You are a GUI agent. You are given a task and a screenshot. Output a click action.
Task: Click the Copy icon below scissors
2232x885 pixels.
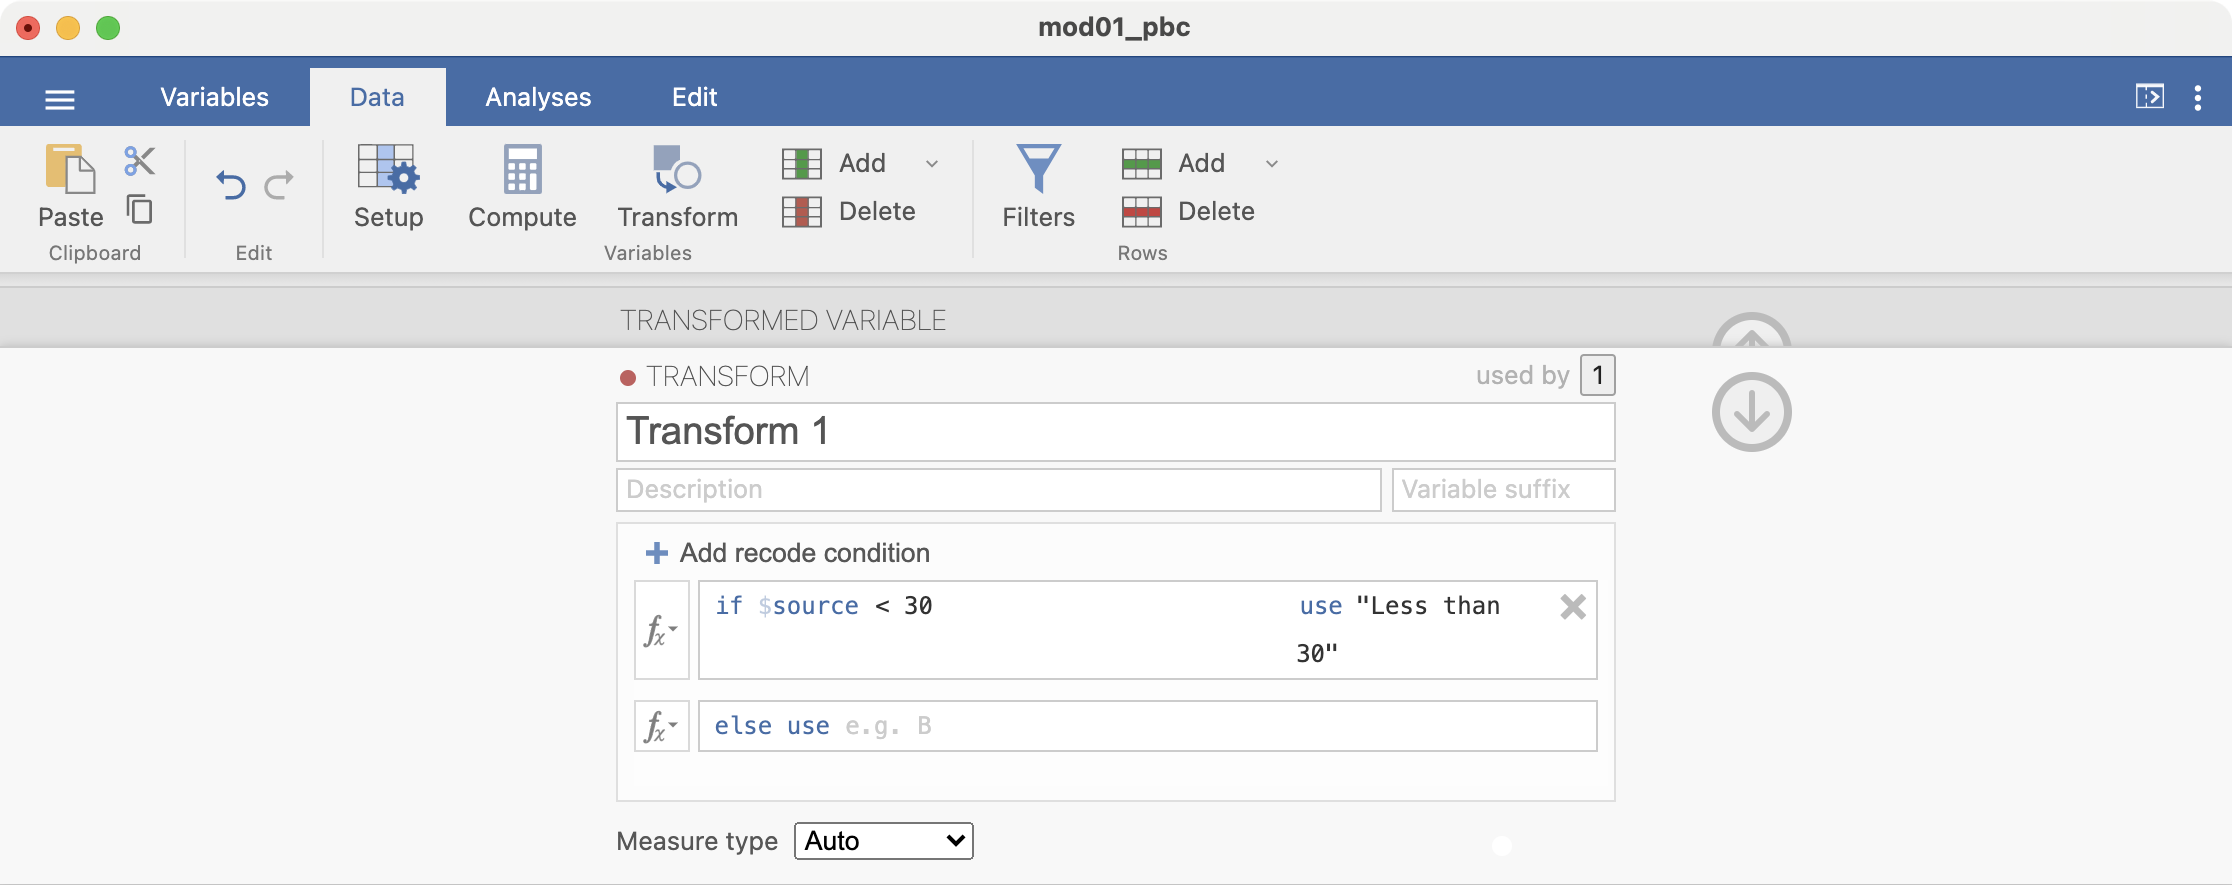[x=139, y=210]
